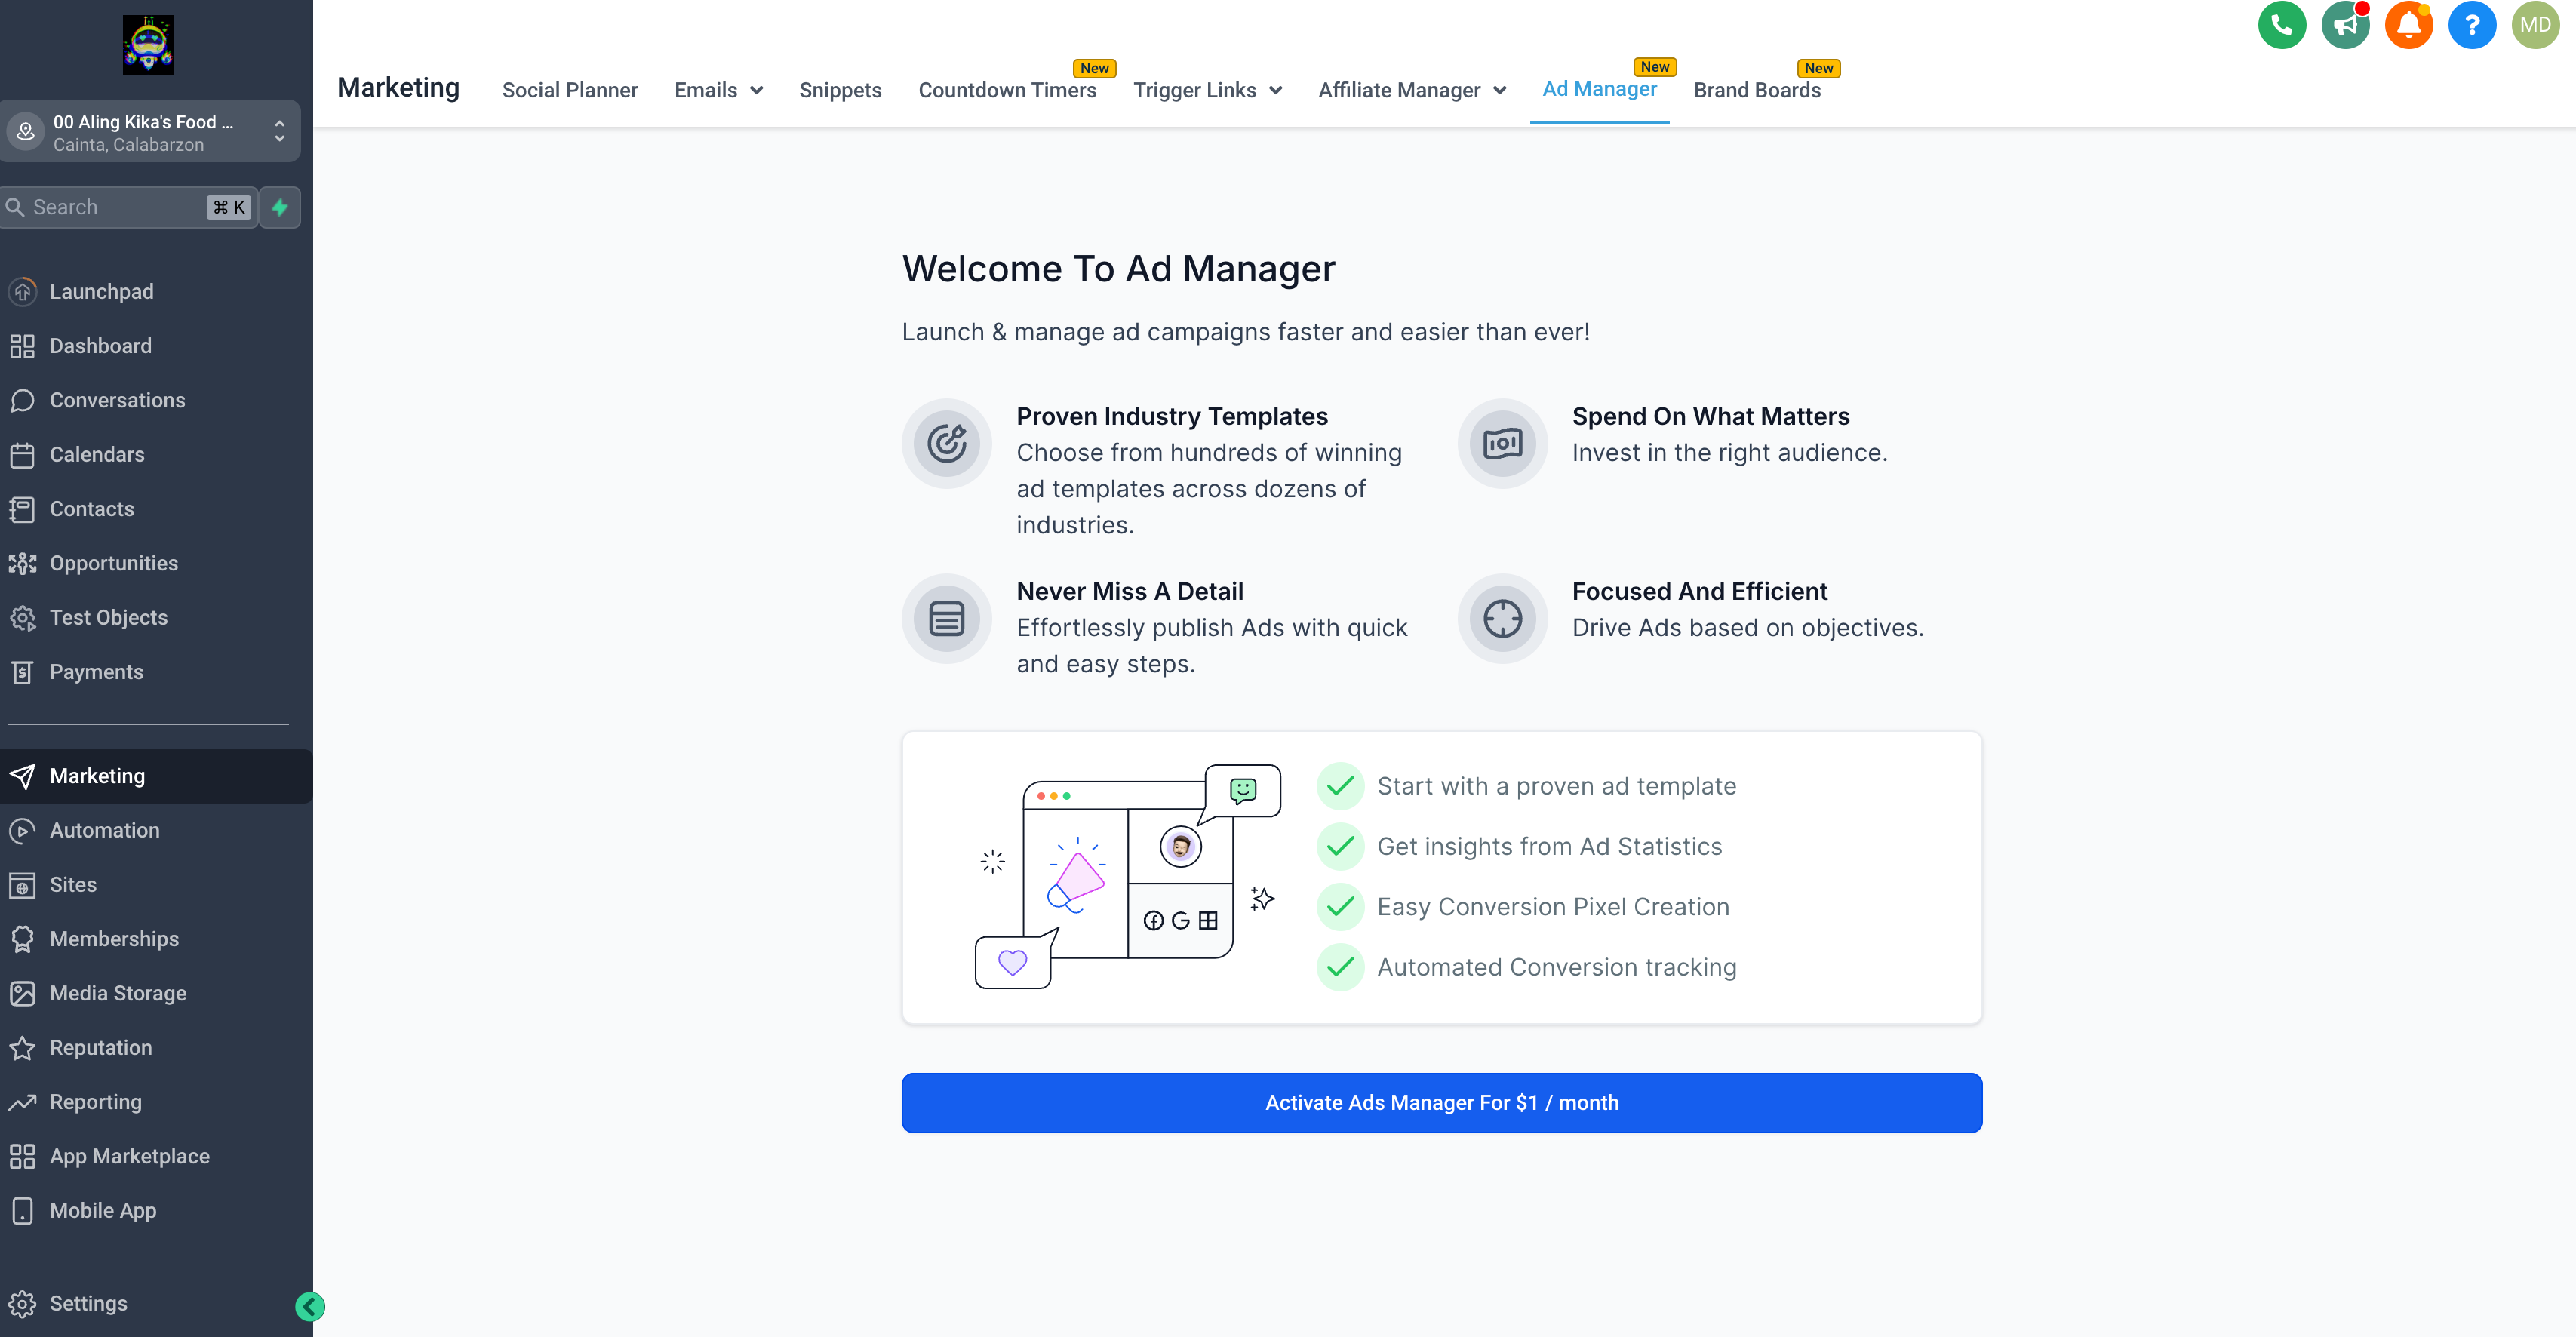Expand the Affiliate Manager dropdown
2576x1337 pixels.
point(1411,90)
